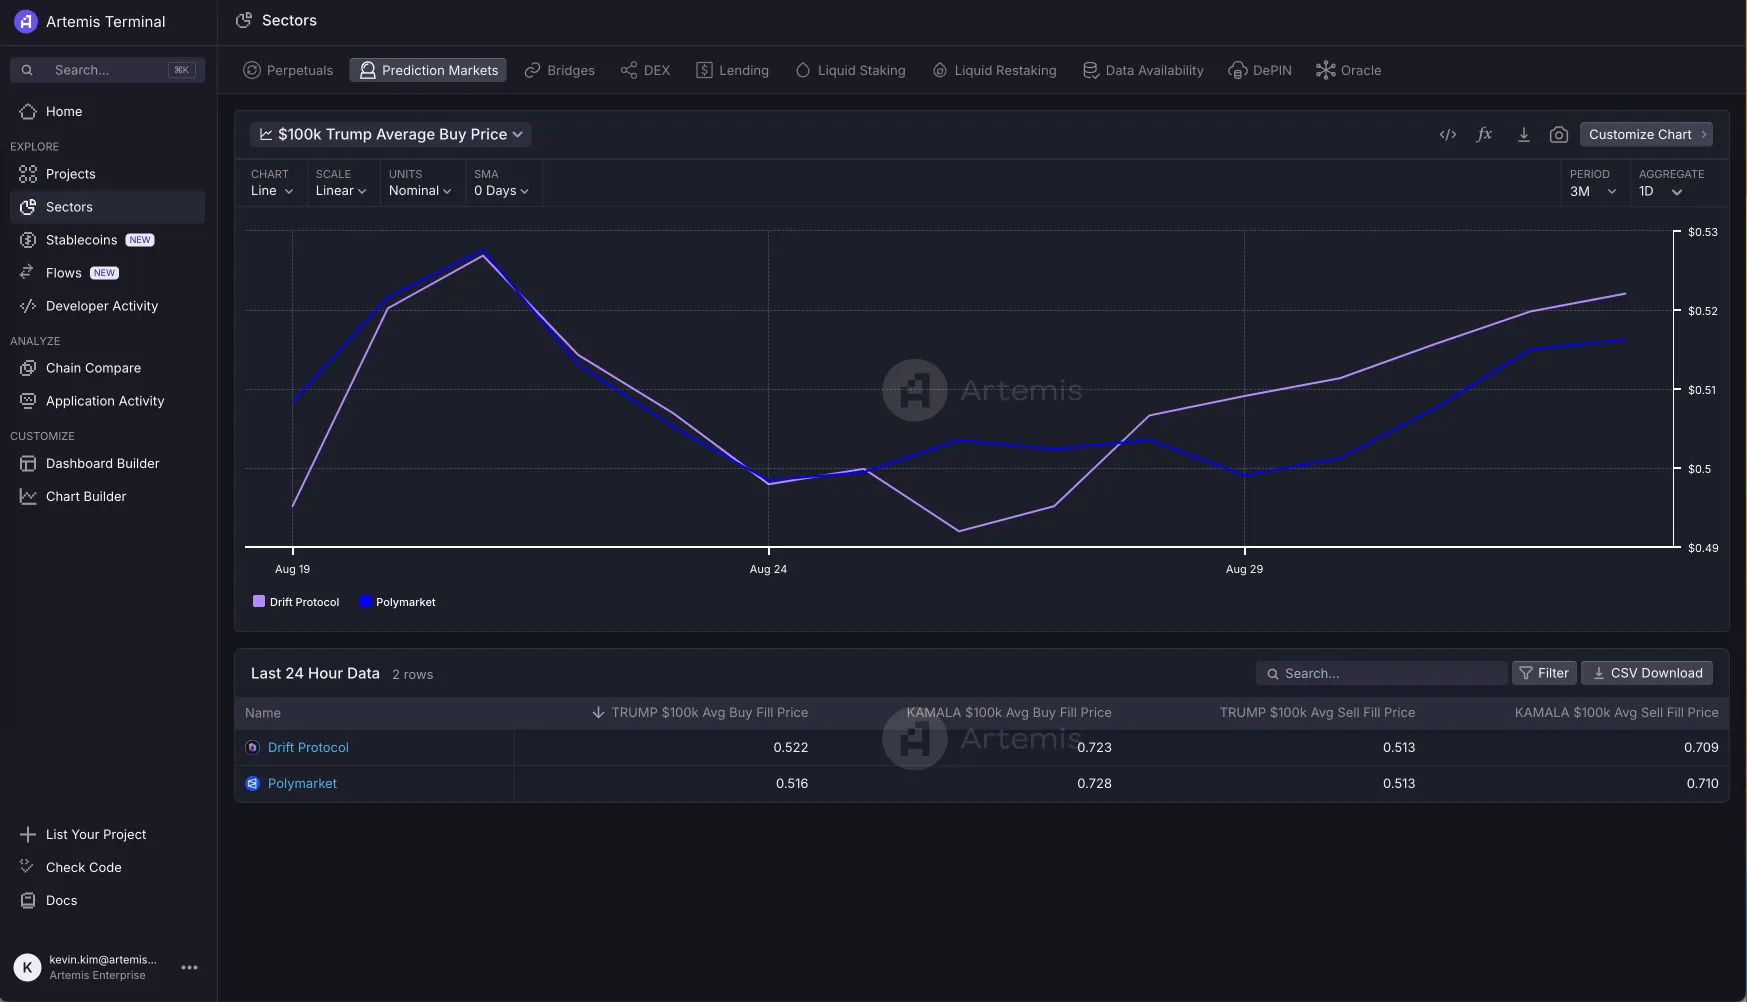Switch to the Perpetuals tab
The width and height of the screenshot is (1747, 1002).
(x=288, y=70)
